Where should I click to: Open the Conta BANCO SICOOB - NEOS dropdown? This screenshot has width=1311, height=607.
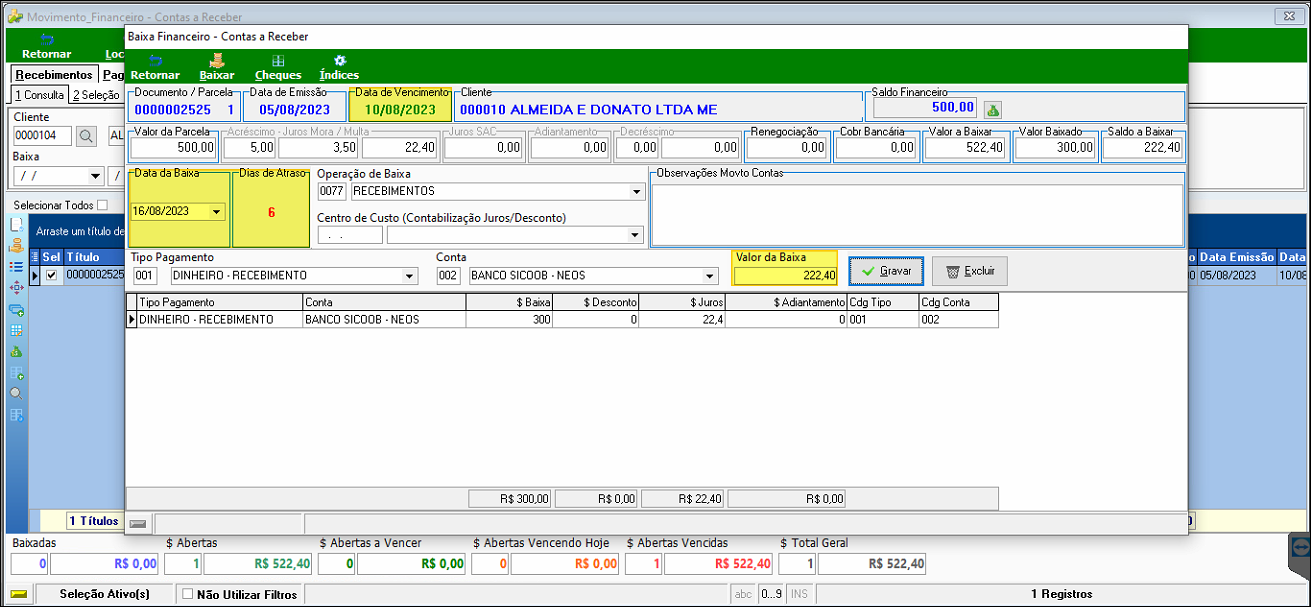pyautogui.click(x=710, y=276)
